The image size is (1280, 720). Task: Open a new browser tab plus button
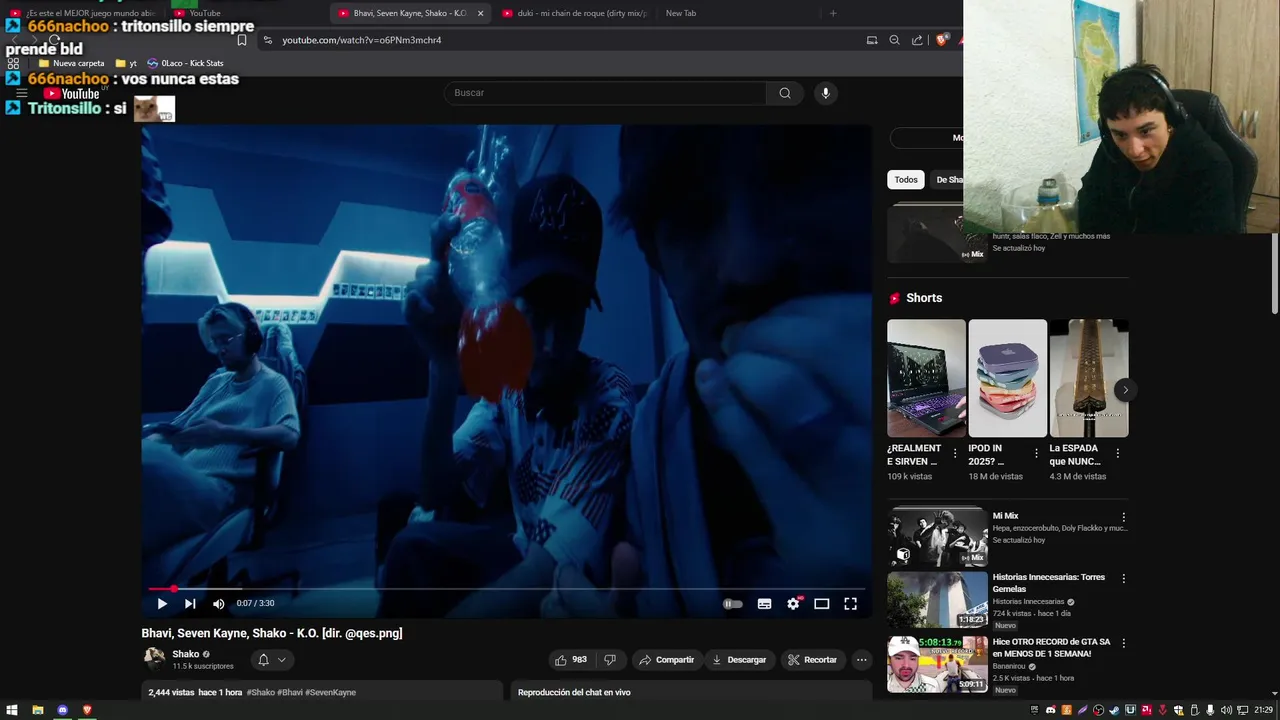(833, 13)
